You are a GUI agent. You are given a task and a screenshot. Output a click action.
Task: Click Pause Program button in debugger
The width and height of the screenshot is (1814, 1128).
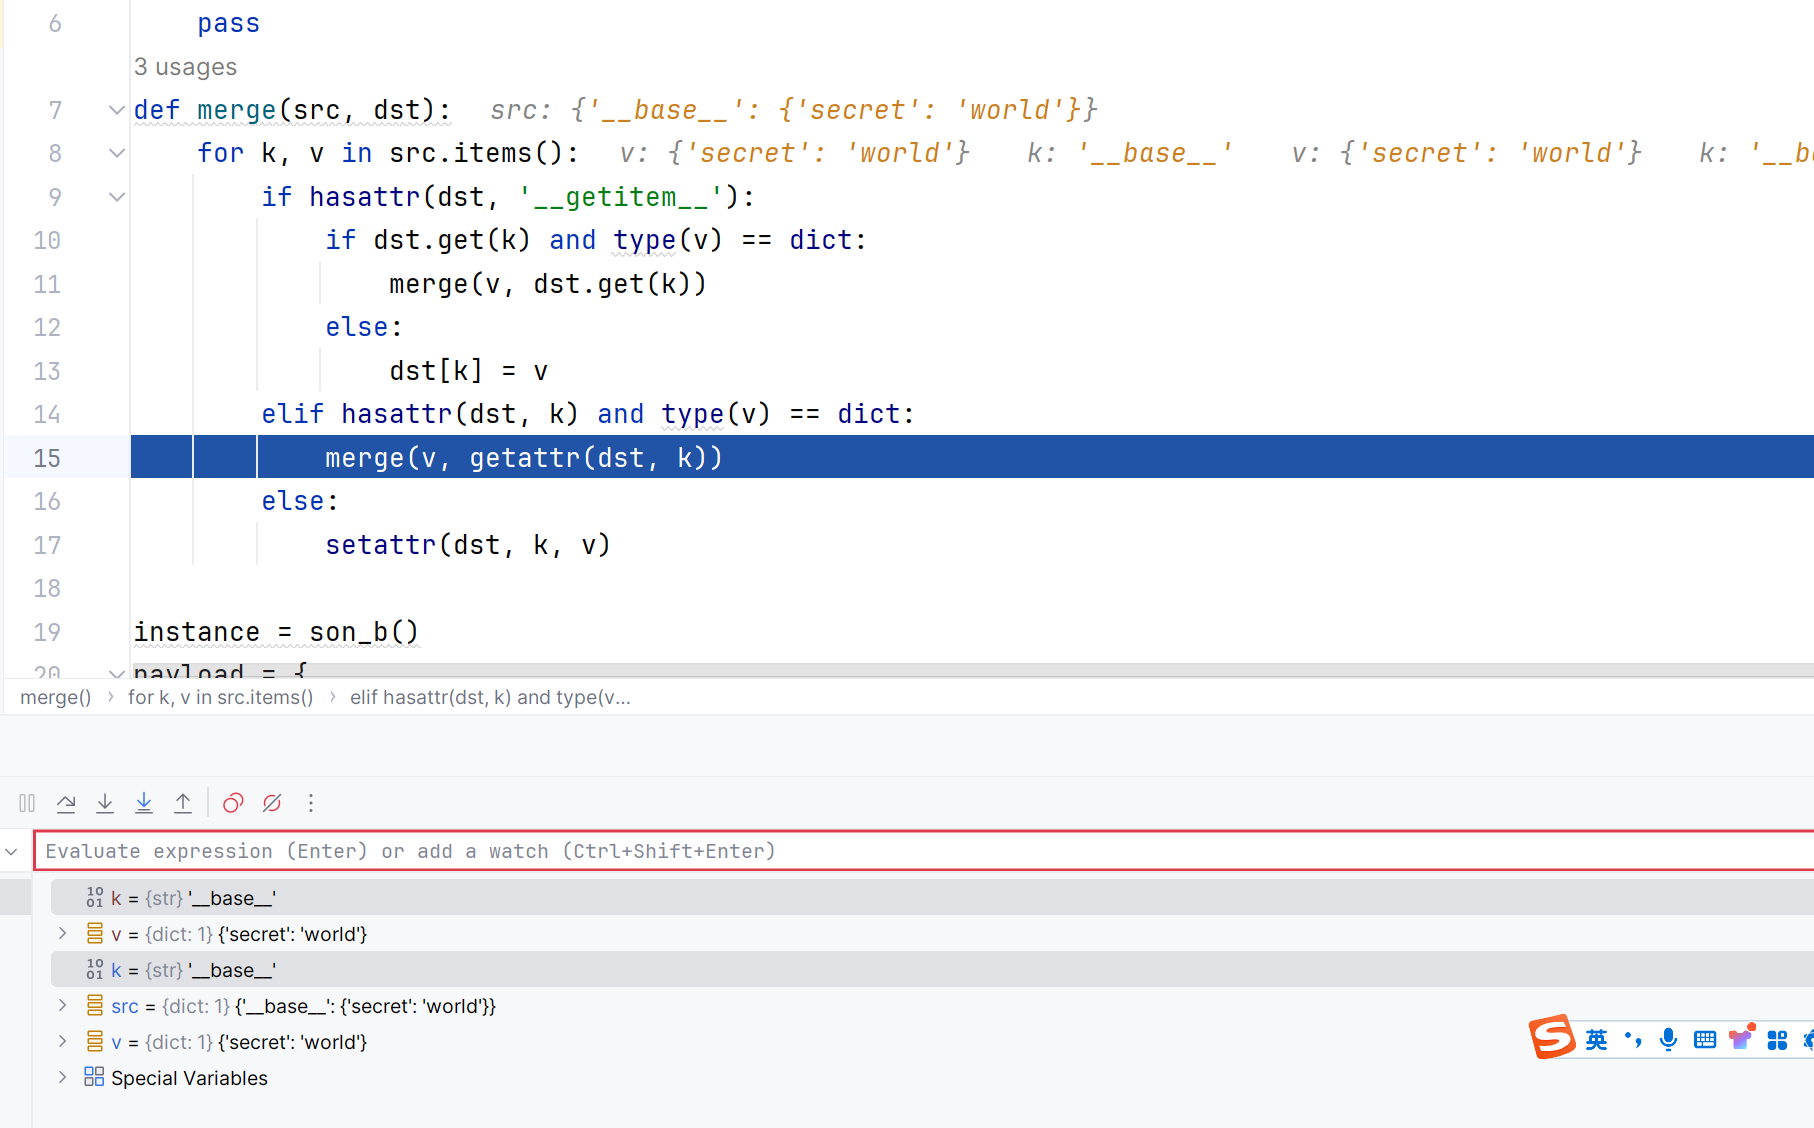click(27, 803)
